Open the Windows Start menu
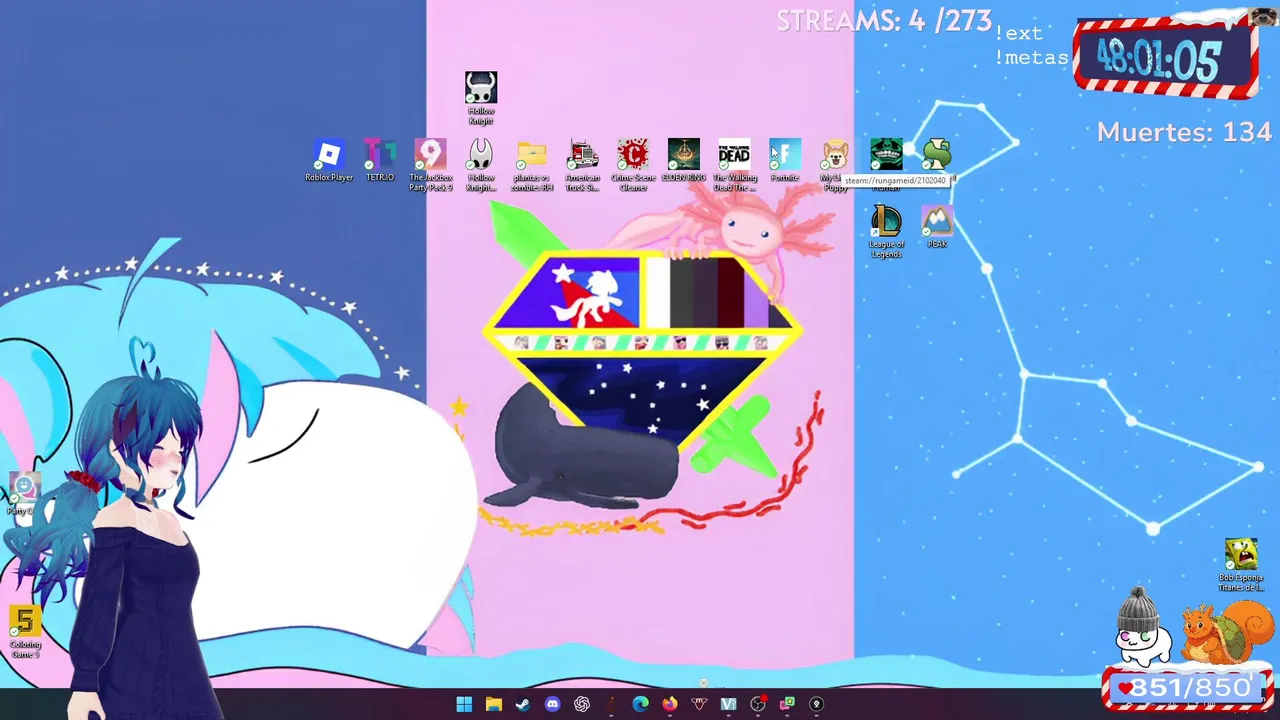The width and height of the screenshot is (1280, 720). point(464,704)
